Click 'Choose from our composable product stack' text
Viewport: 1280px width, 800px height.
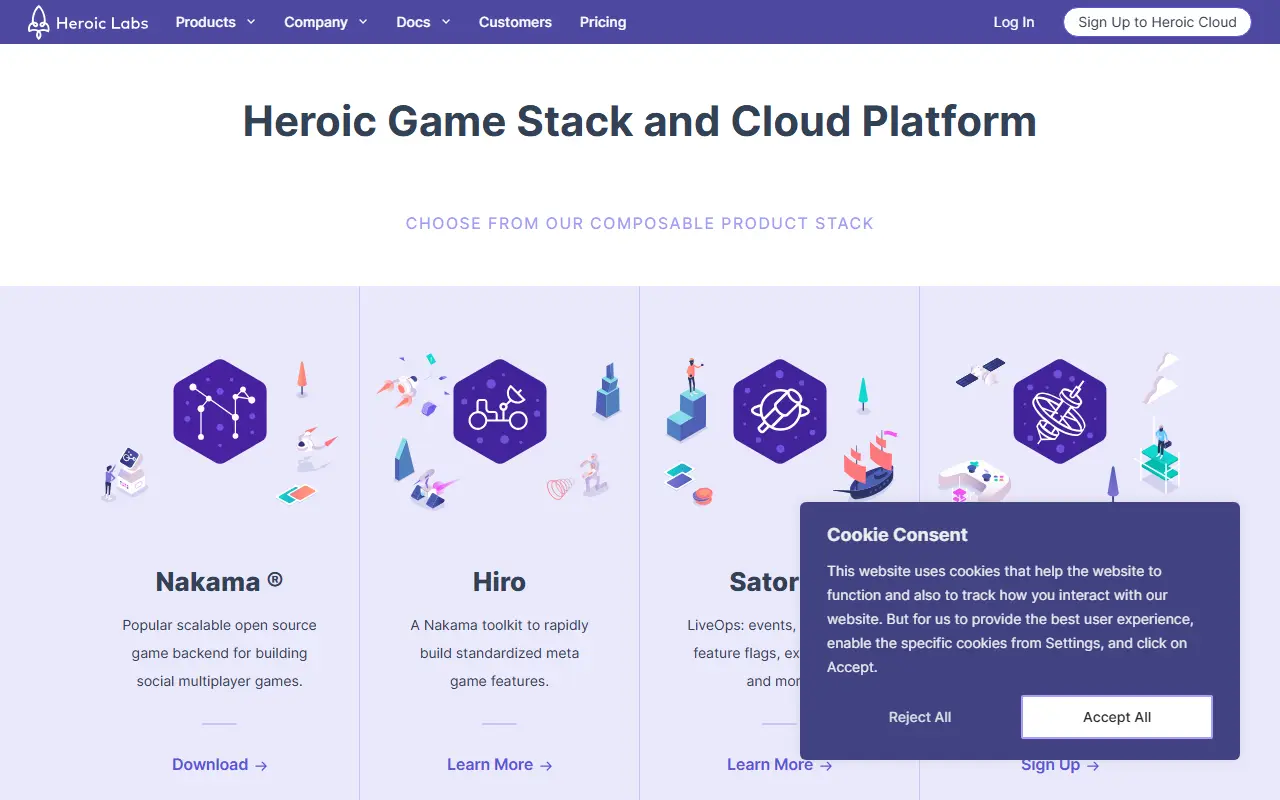click(x=640, y=223)
